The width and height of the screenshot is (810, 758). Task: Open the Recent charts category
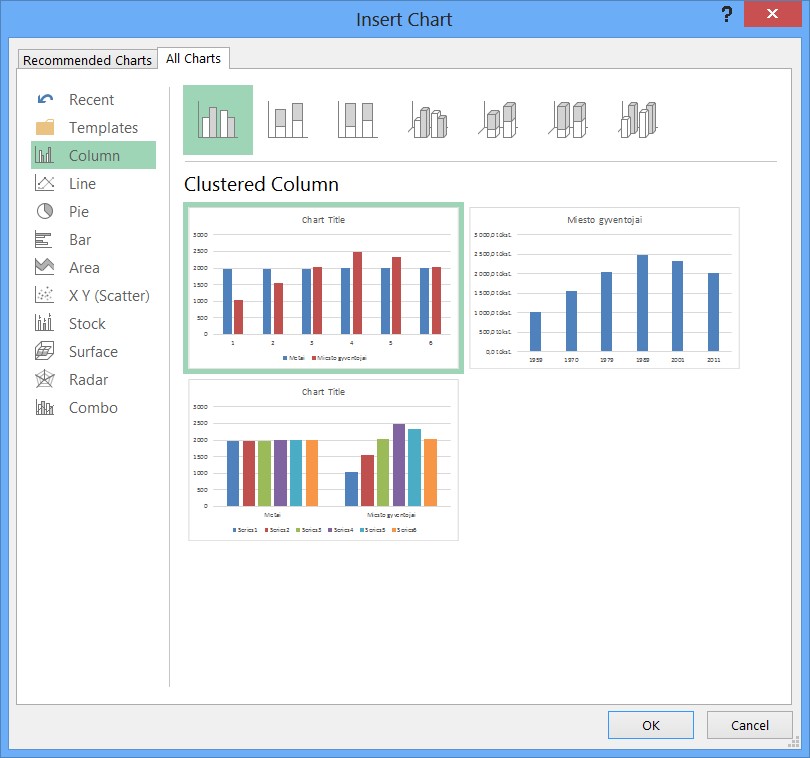[x=91, y=100]
